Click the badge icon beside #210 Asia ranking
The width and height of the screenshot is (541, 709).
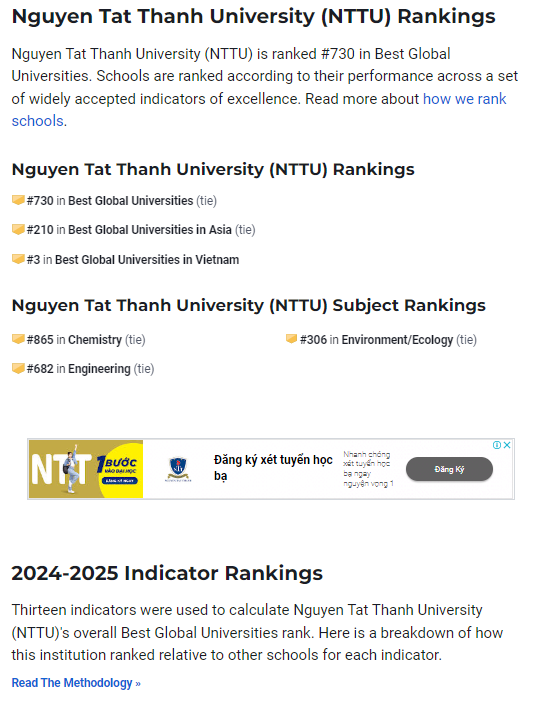pyautogui.click(x=18, y=229)
